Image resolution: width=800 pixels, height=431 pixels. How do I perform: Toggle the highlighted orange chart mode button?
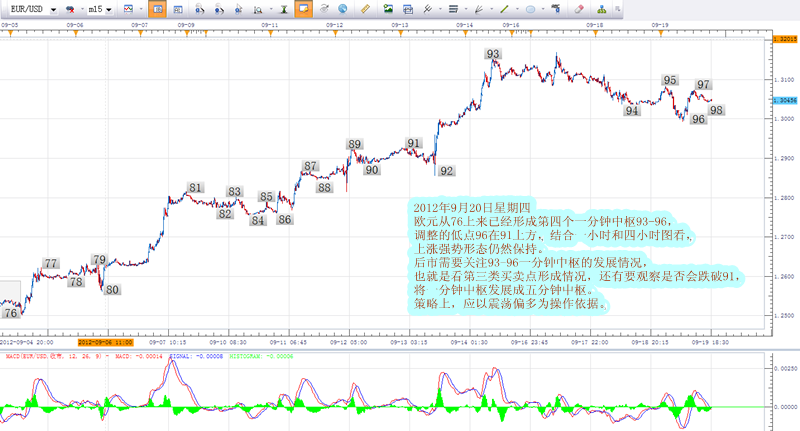[158, 9]
